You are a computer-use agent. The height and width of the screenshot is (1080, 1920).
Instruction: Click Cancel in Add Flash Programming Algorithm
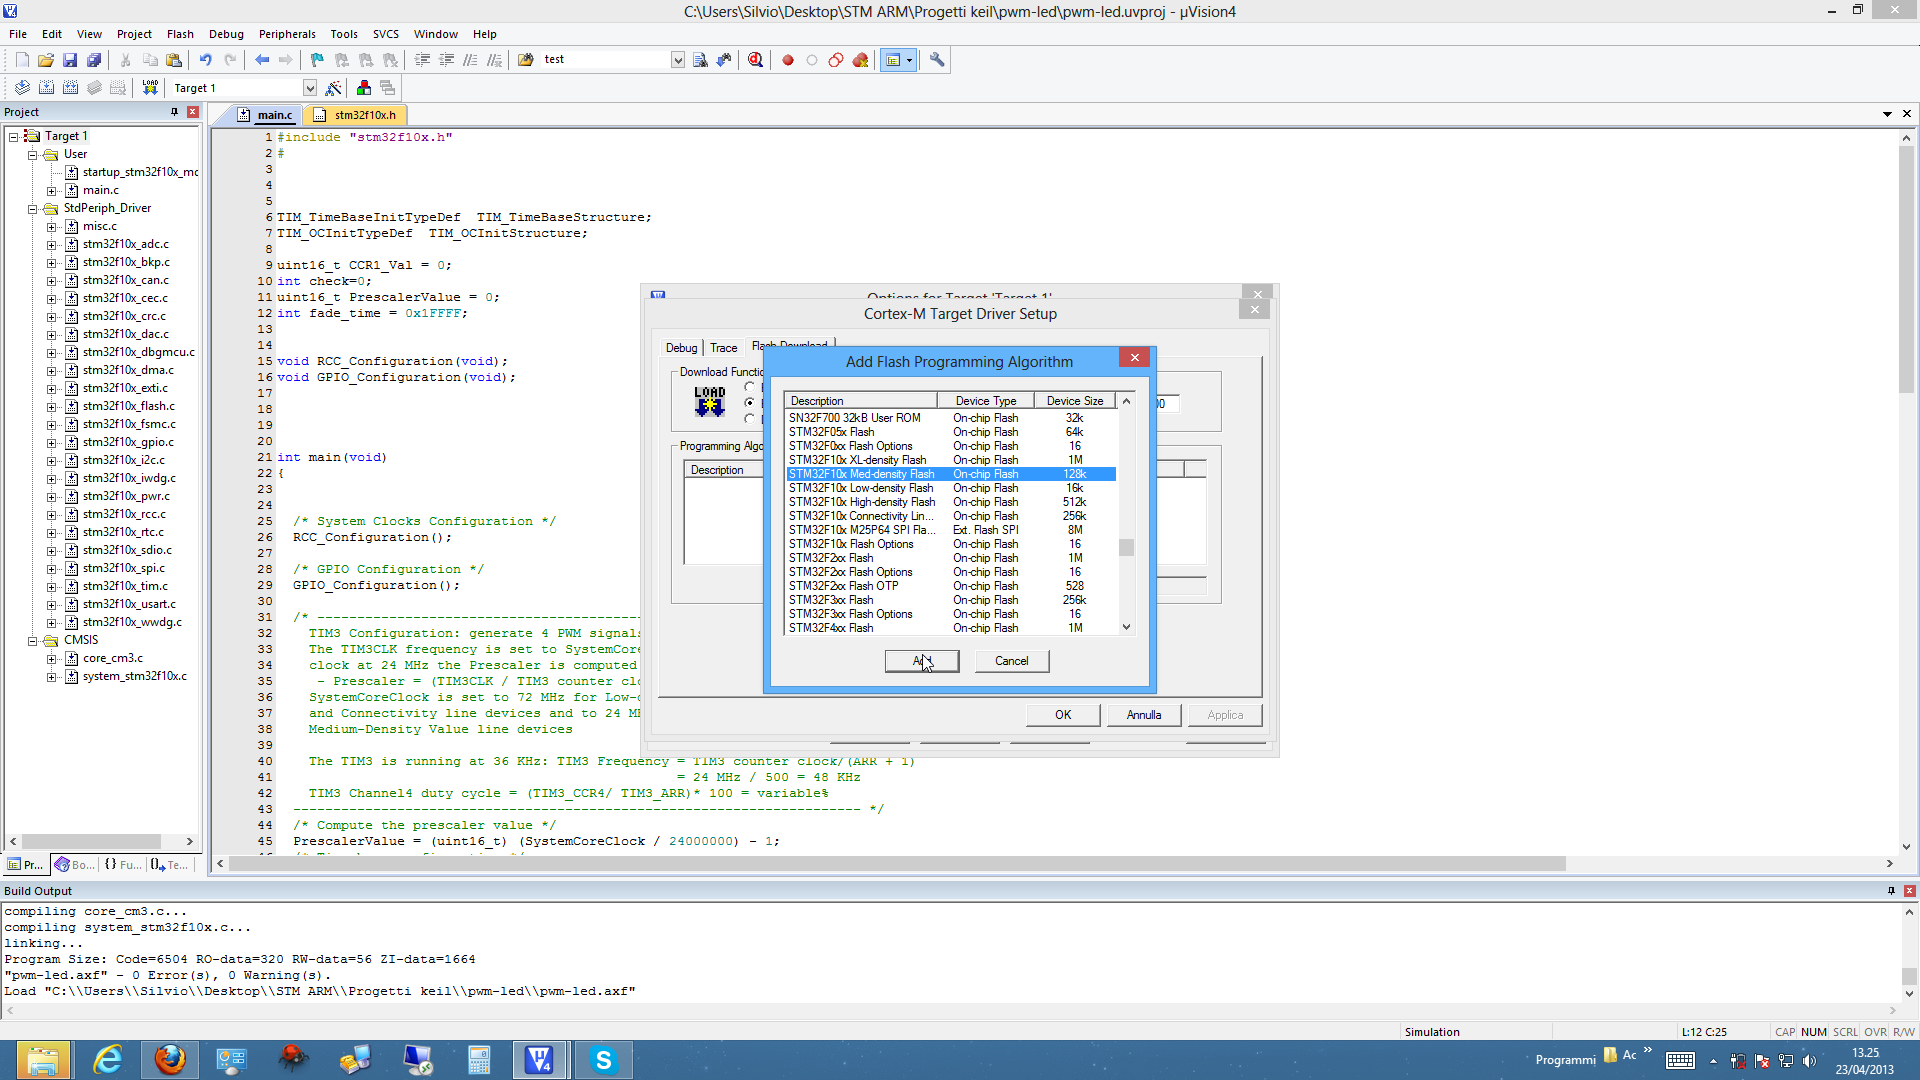coord(1011,661)
